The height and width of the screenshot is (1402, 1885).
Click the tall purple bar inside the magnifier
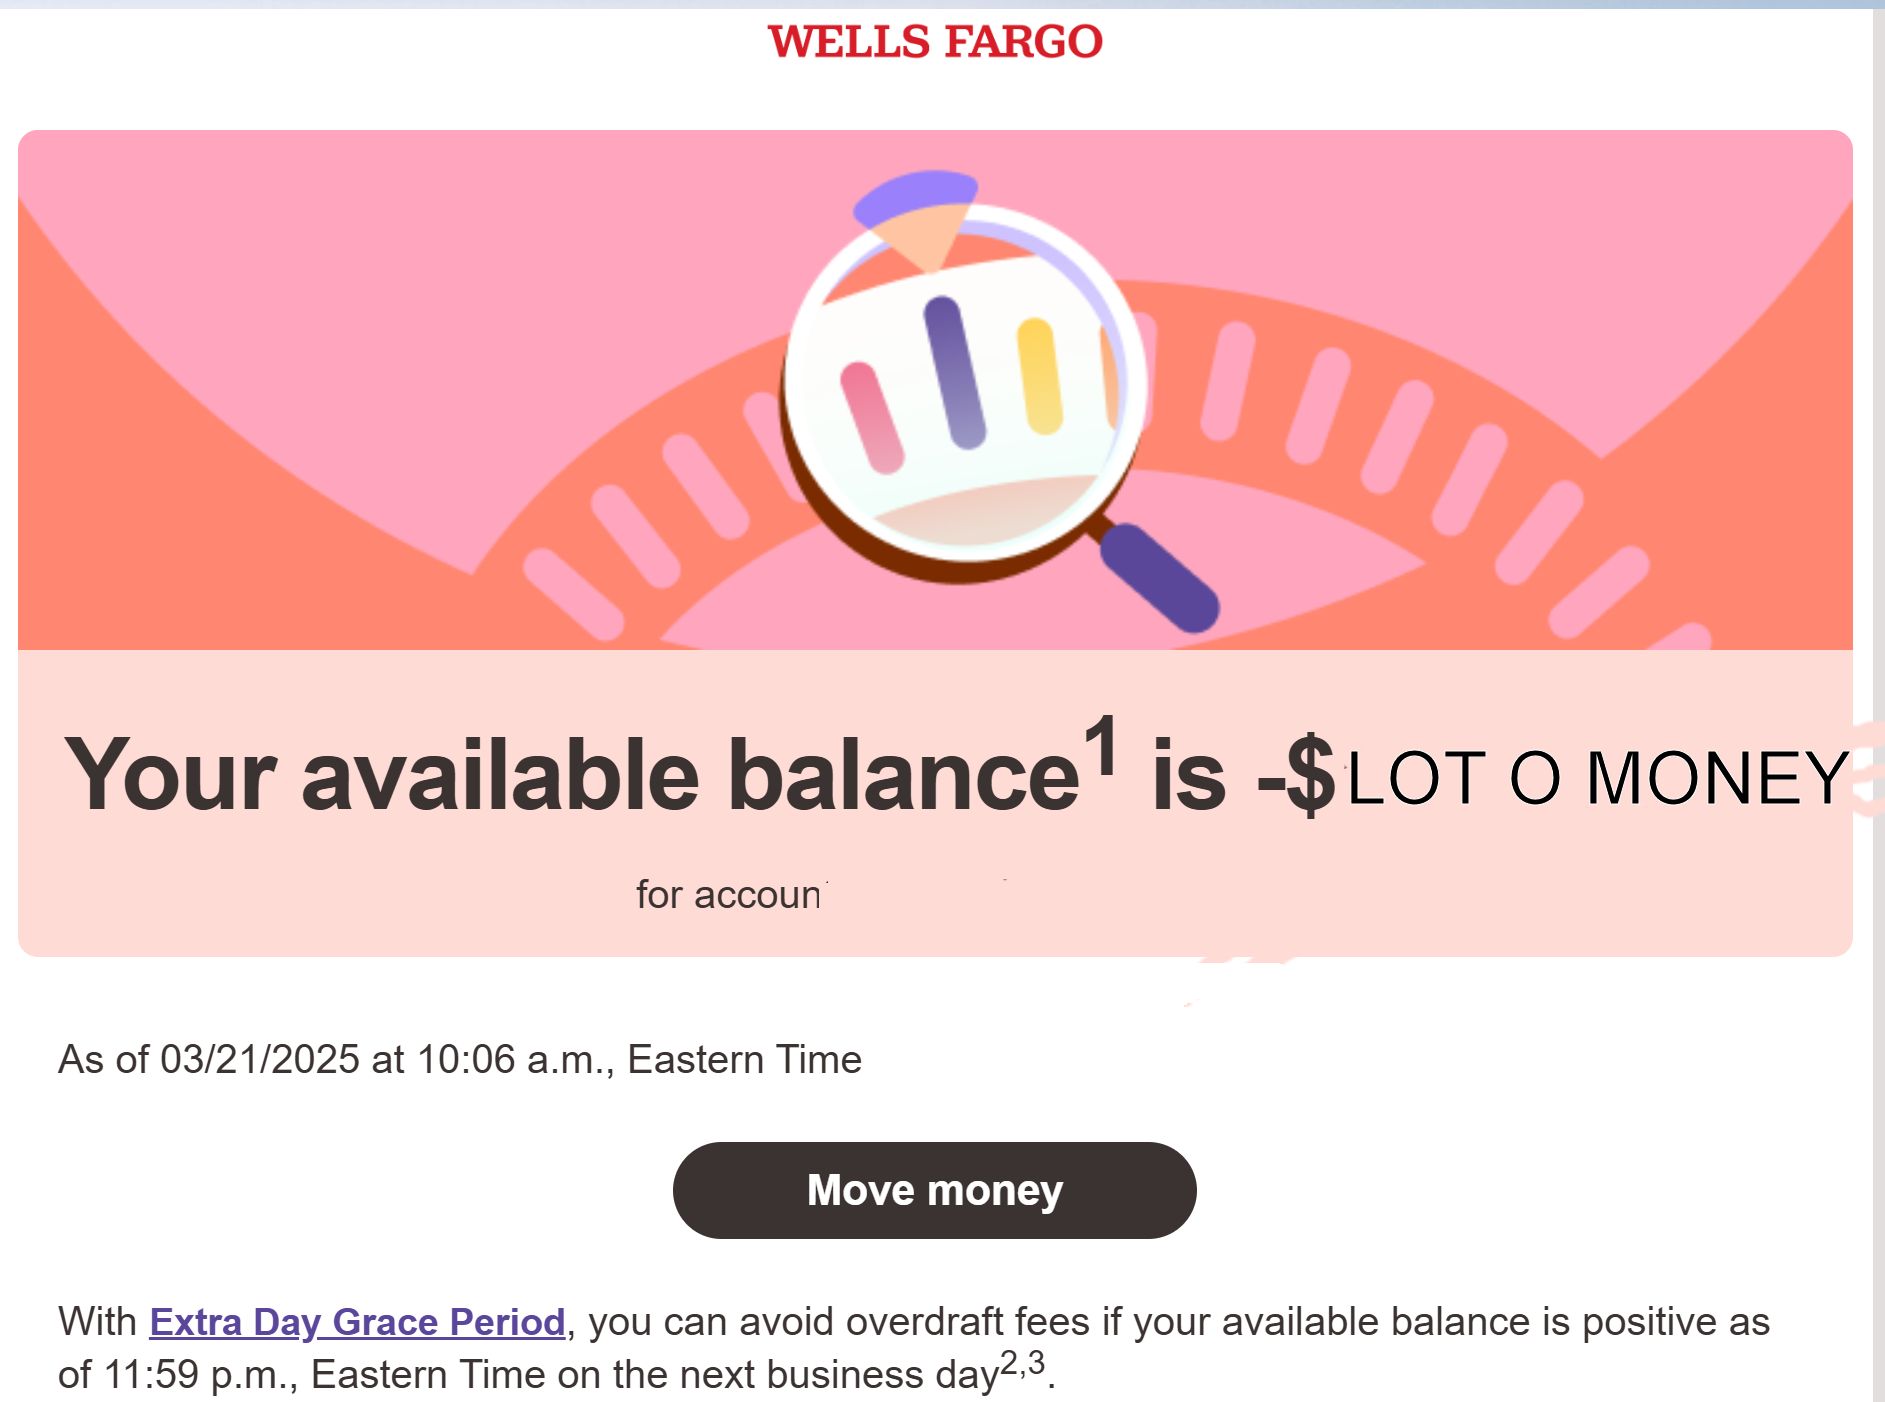pyautogui.click(x=954, y=373)
